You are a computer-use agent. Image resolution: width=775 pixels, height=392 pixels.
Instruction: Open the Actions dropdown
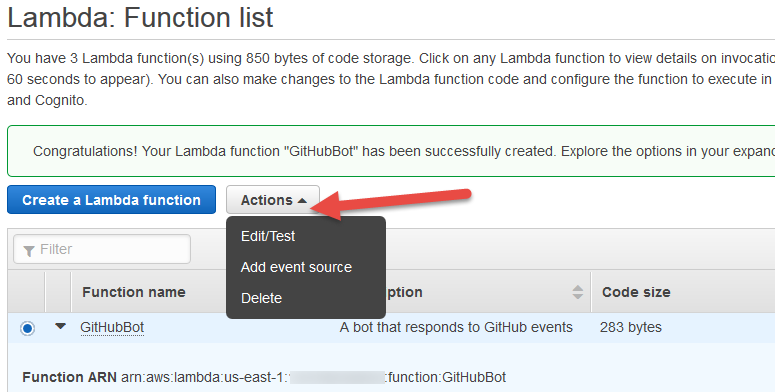click(273, 200)
